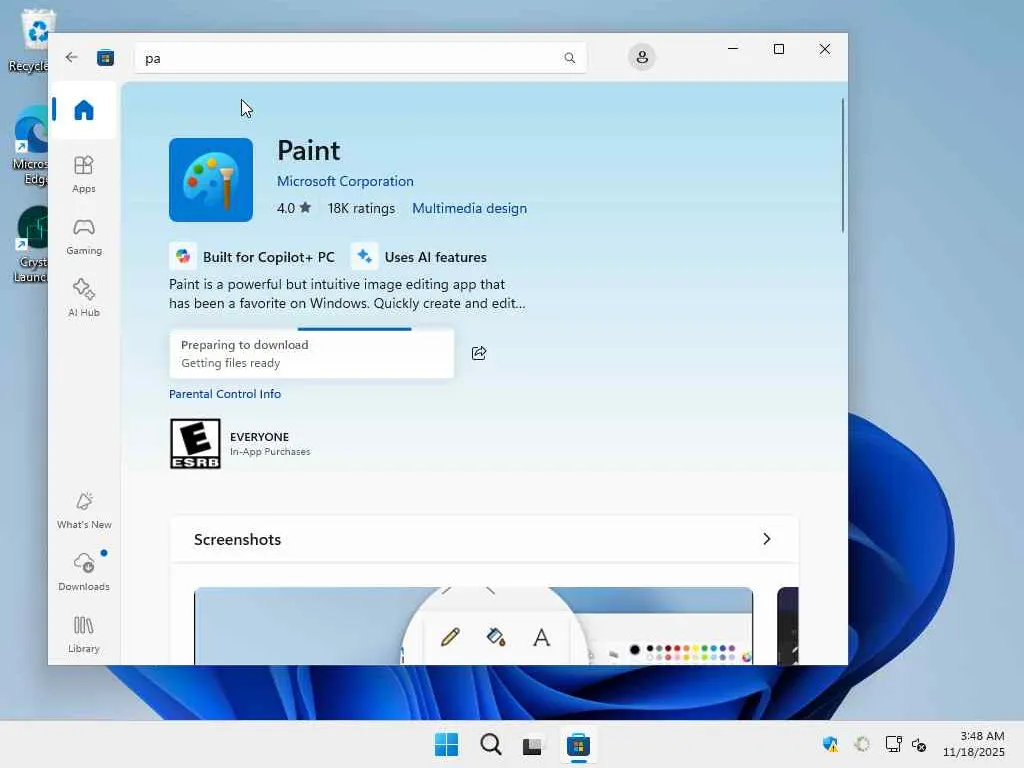Open the Multimedia design category link
The image size is (1024, 768).
[x=469, y=208]
